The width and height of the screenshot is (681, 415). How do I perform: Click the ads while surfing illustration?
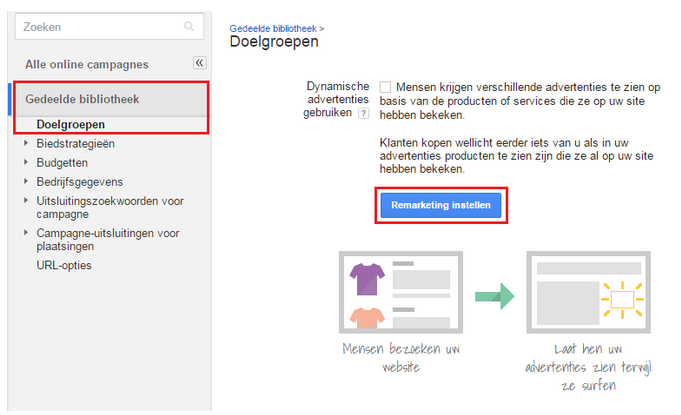click(588, 292)
